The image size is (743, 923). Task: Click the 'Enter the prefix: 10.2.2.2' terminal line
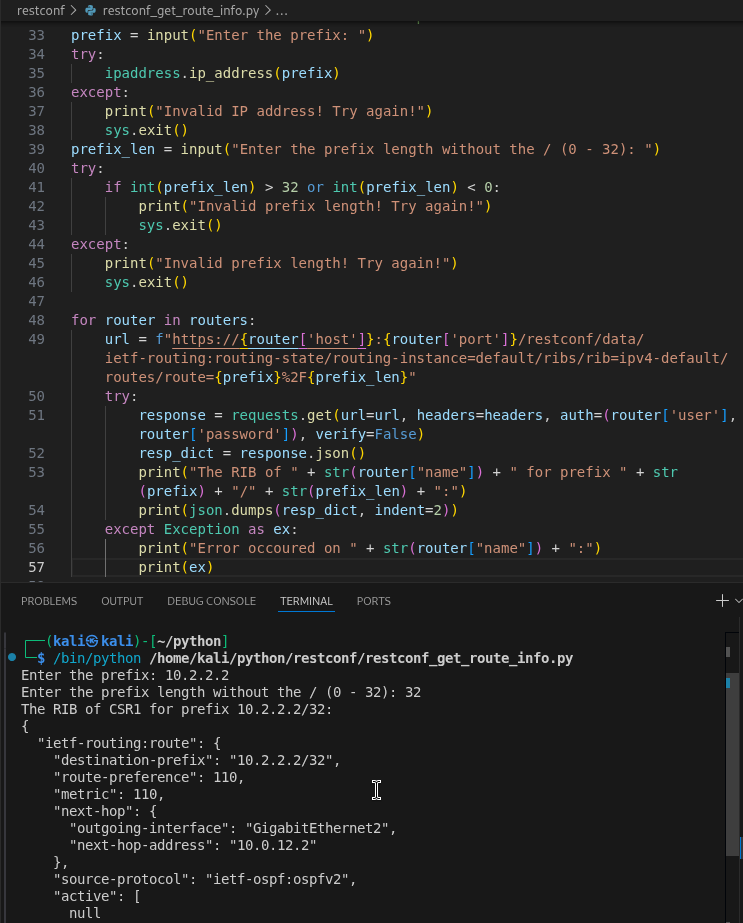coord(125,675)
